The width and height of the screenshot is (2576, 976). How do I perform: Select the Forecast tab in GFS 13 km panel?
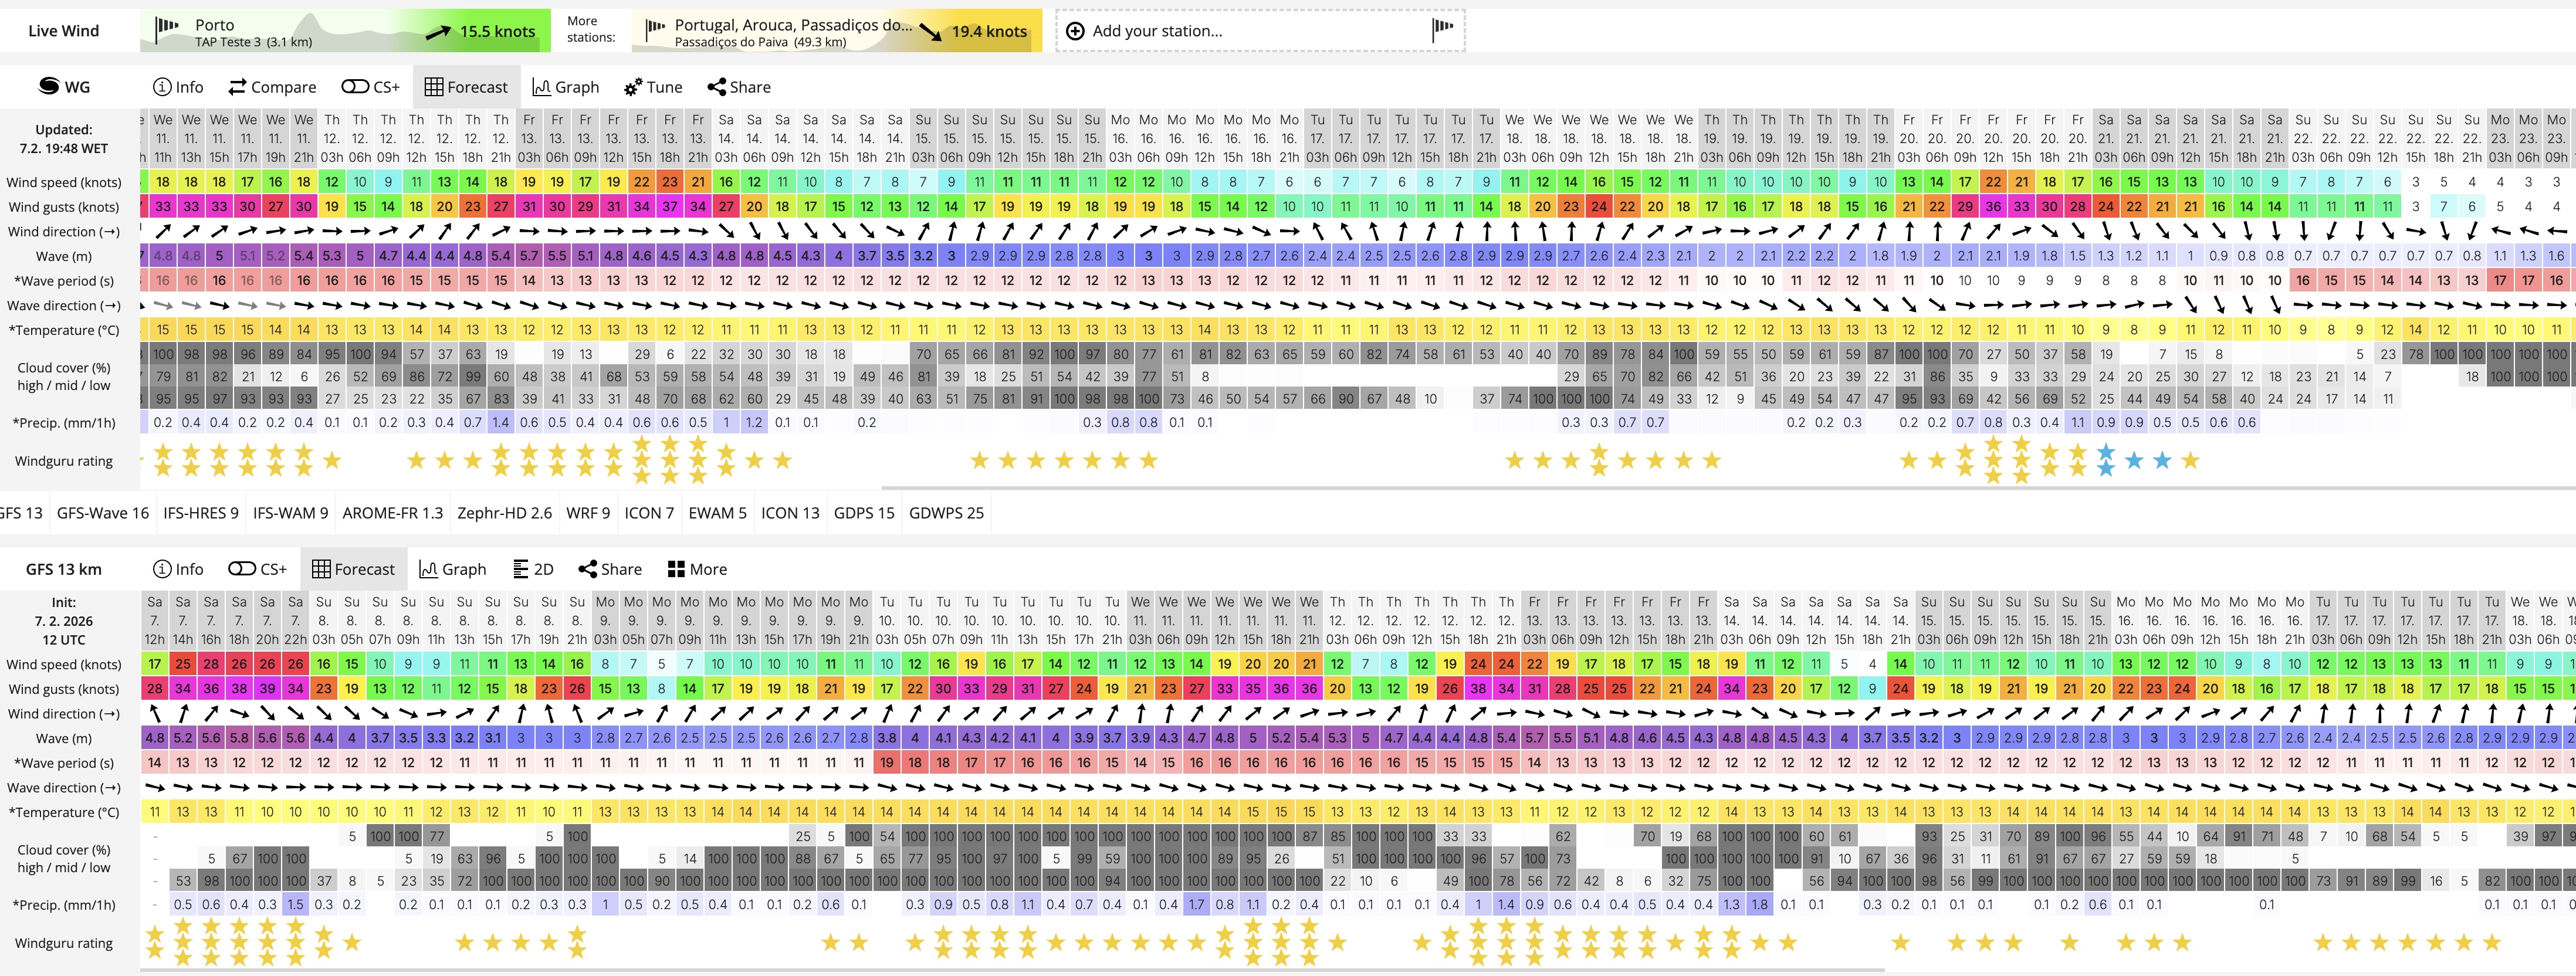353,569
